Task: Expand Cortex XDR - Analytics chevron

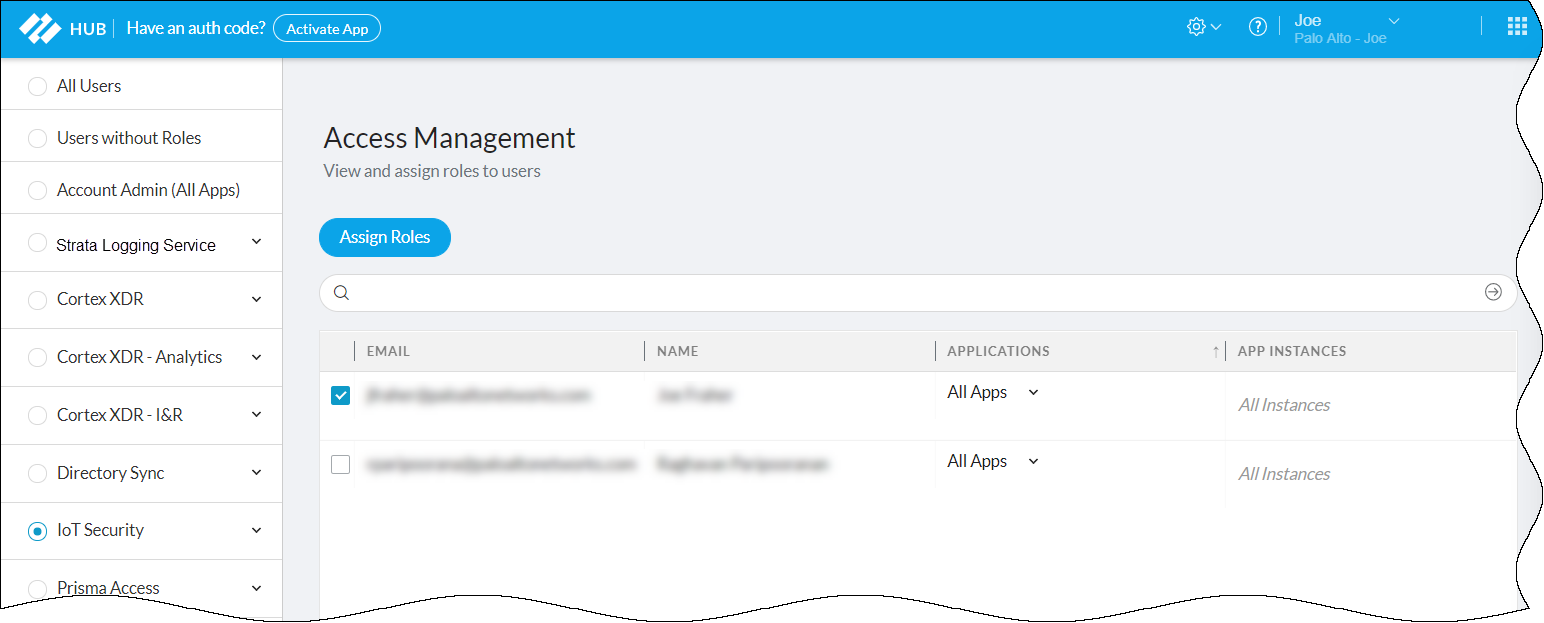Action: coord(256,357)
